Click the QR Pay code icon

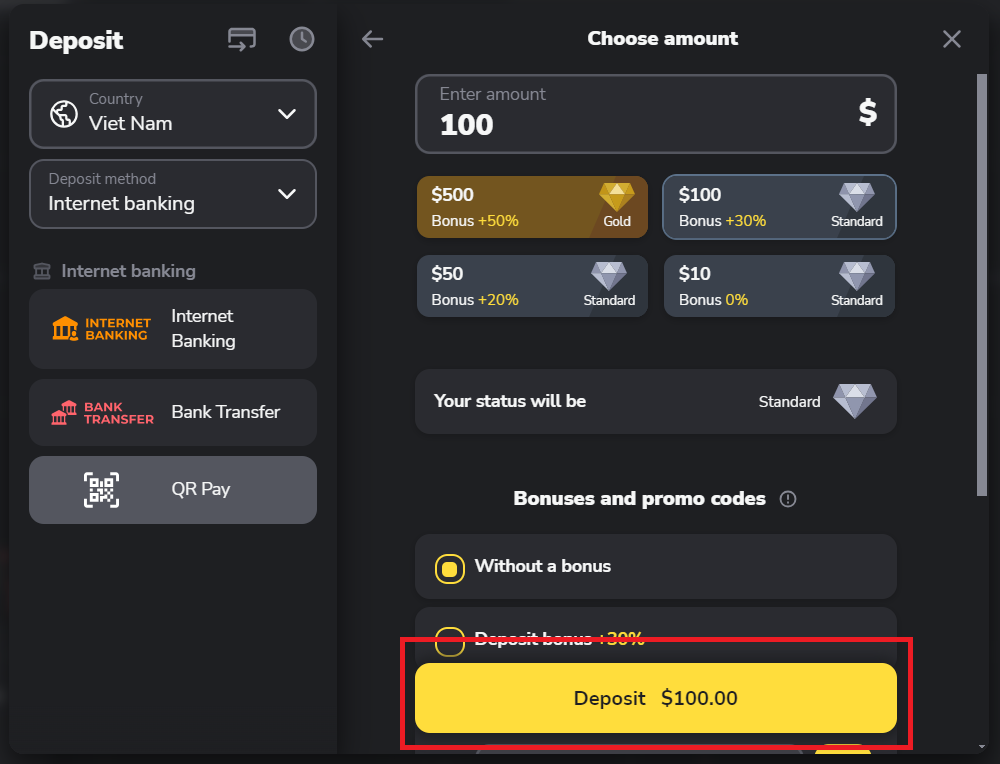coord(101,490)
